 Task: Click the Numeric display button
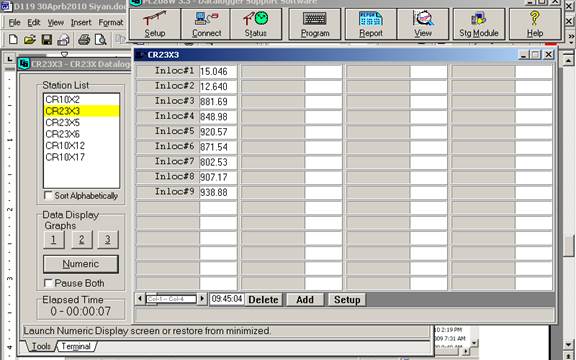[81, 264]
